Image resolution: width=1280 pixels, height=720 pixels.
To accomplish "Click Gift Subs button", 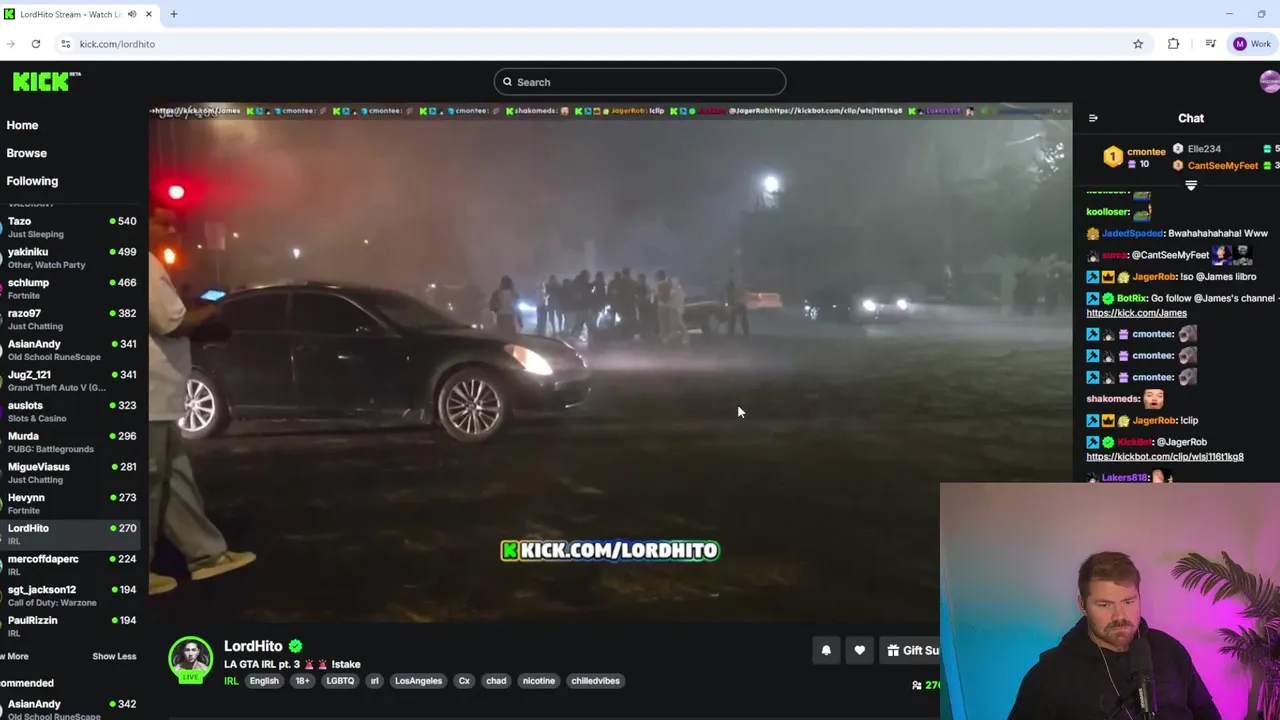I will pyautogui.click(x=911, y=651).
